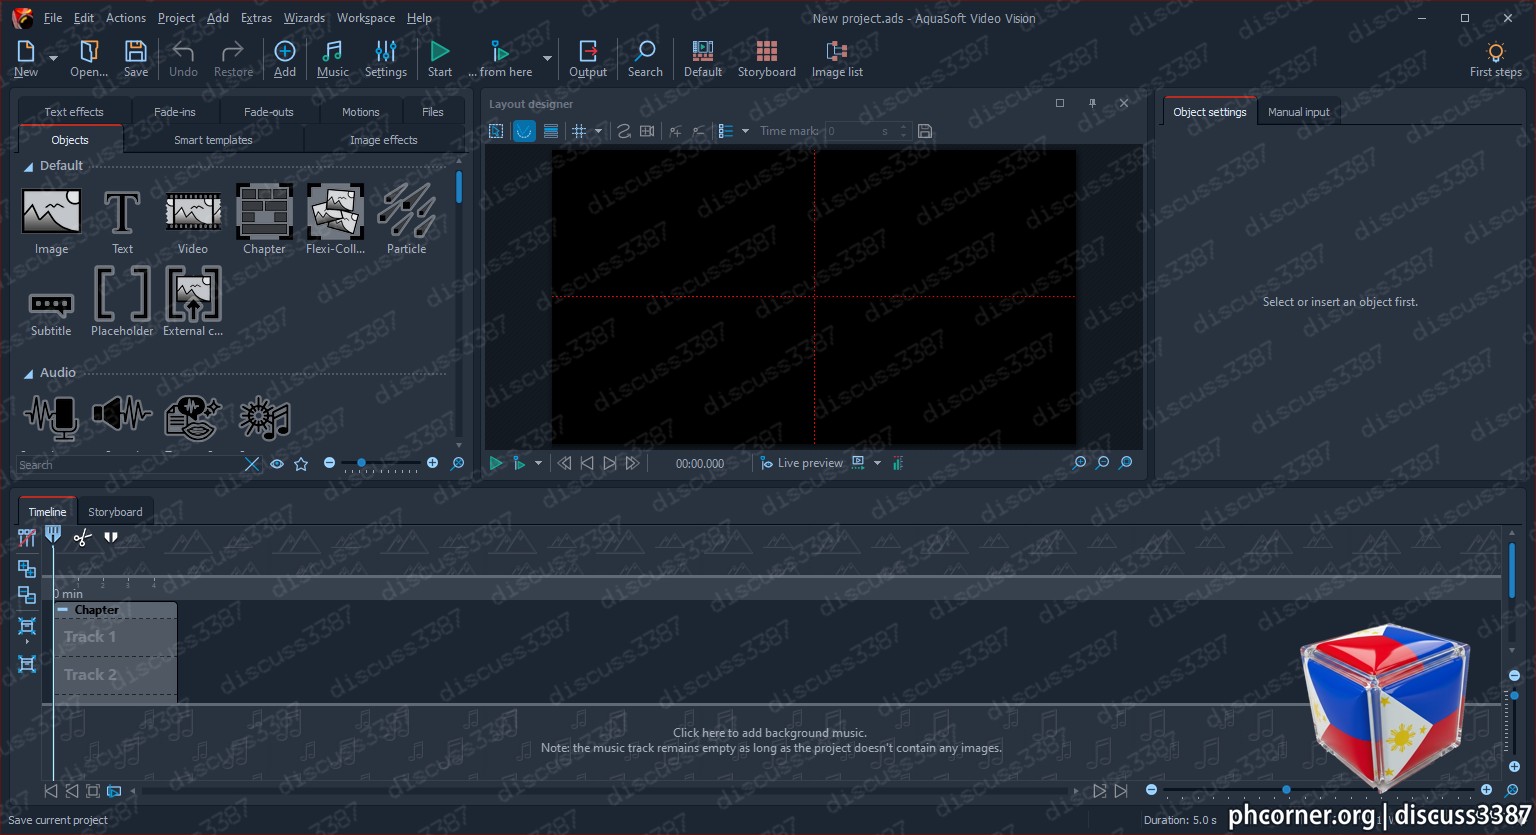Click the Save toolbar icon
The image size is (1536, 835).
coord(136,59)
